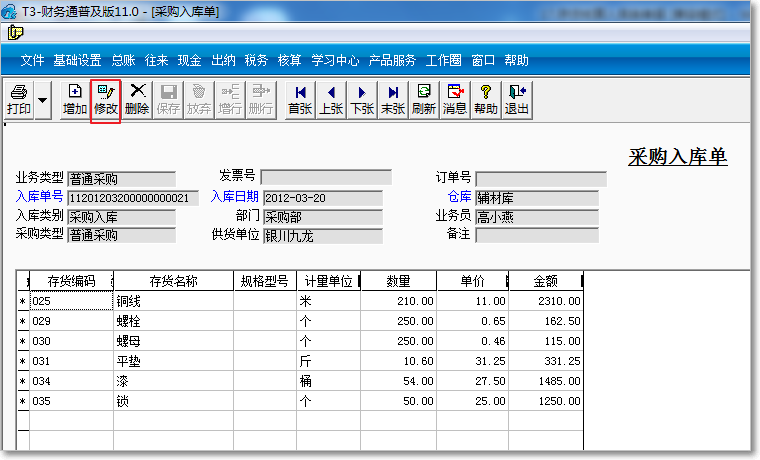Screen dimensions: 760x460
Task: Open the 学习中心 menu
Action: click(335, 61)
